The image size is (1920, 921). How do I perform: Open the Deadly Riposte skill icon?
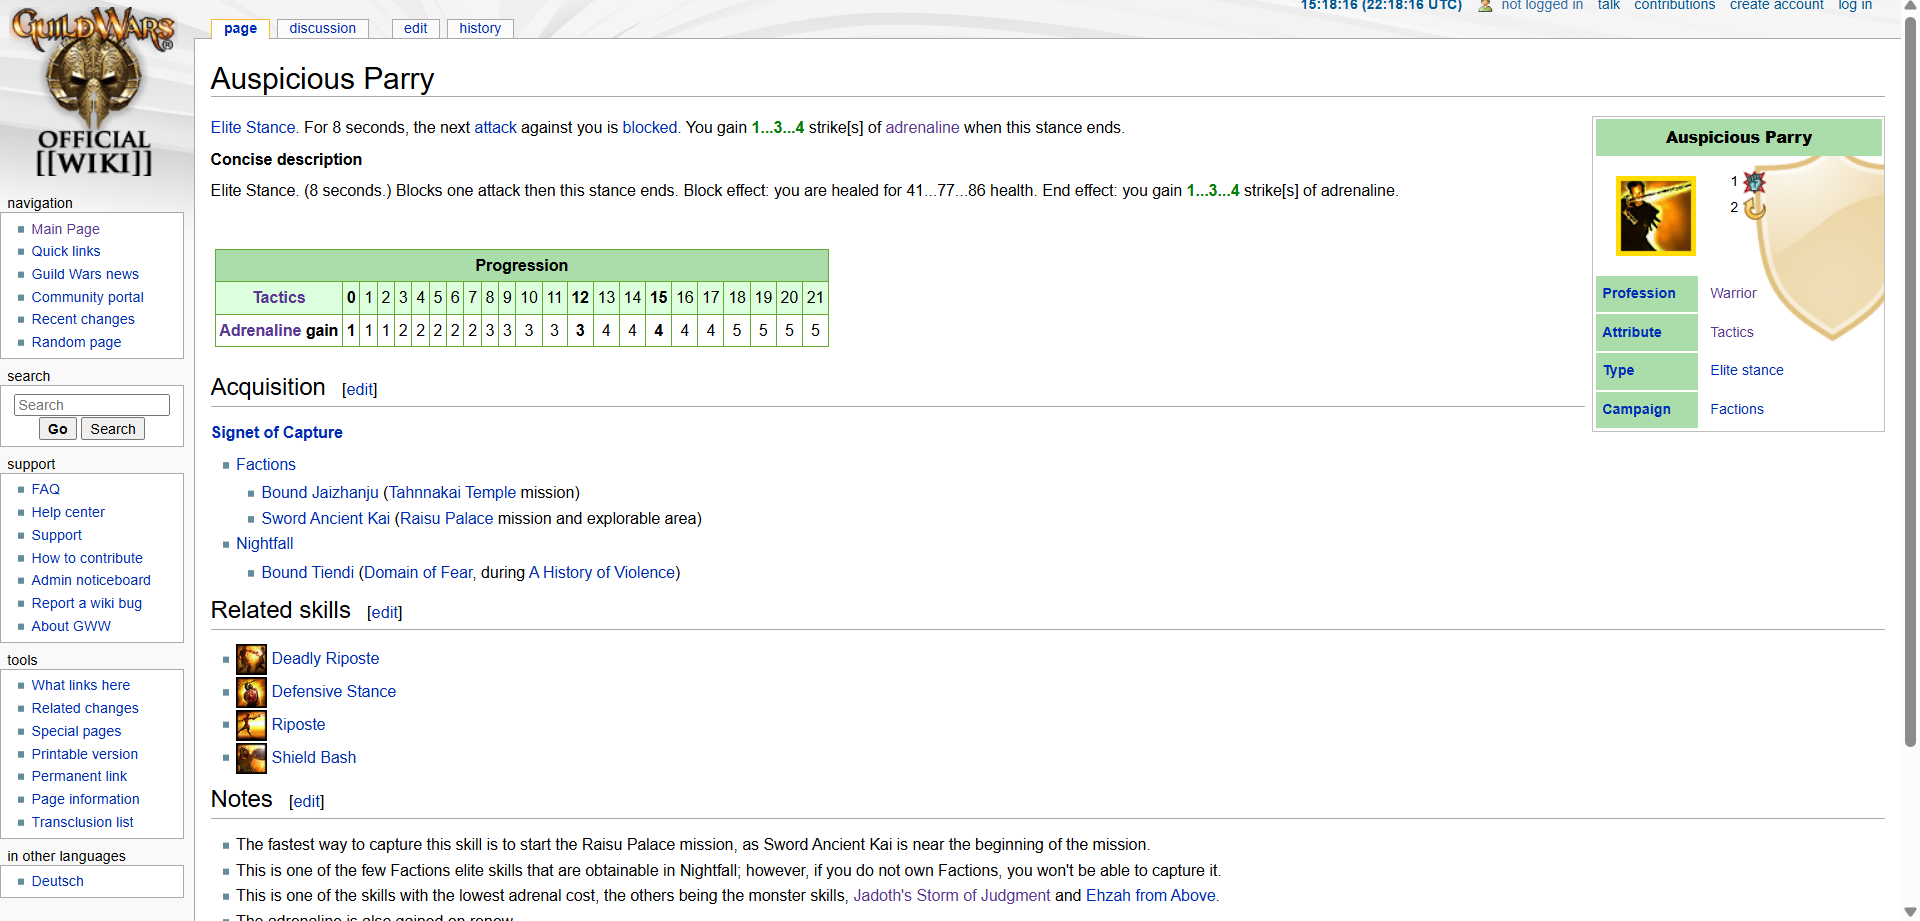coord(251,659)
